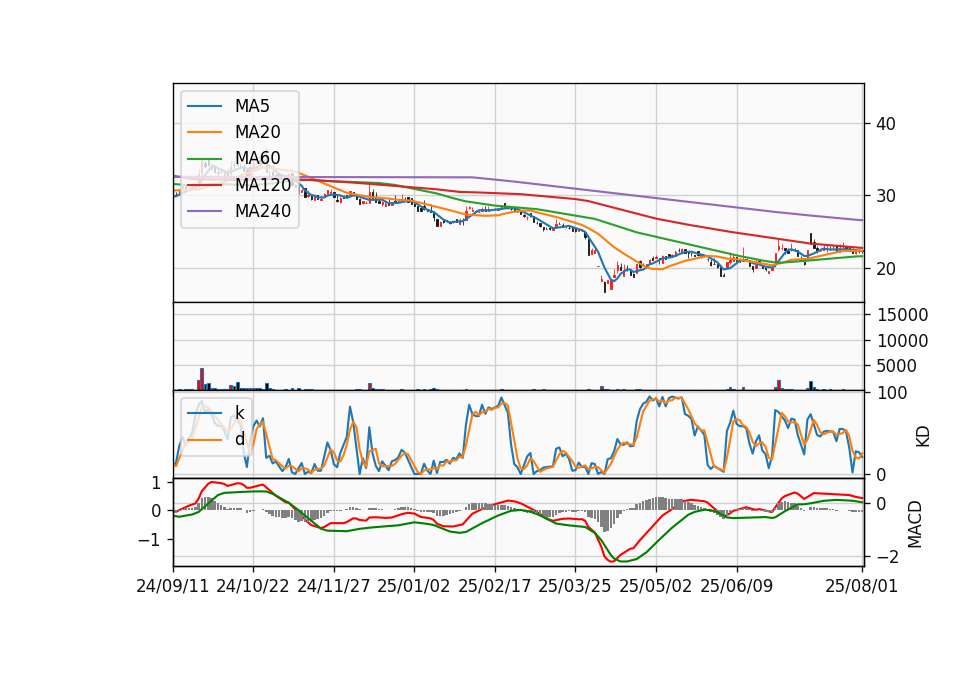The image size is (960, 690).
Task: Click the volume axis value 15000
Action: coord(902,315)
